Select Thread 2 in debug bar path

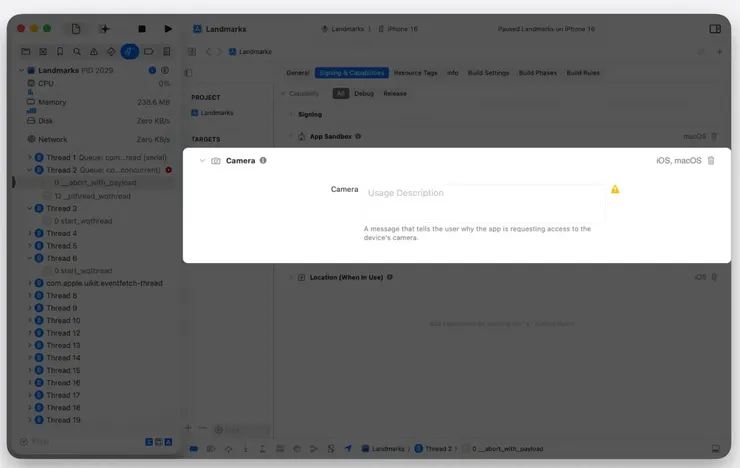point(433,449)
